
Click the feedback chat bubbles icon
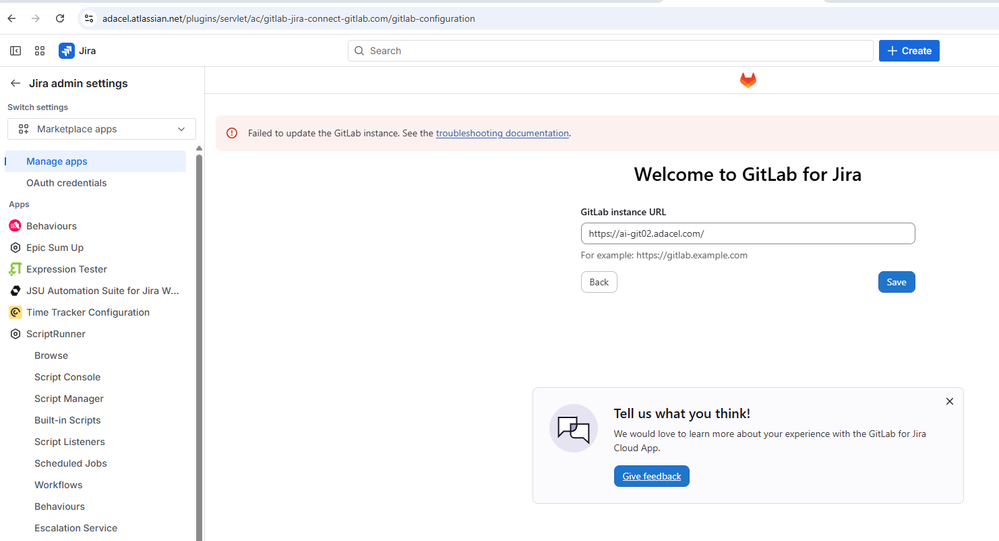point(573,428)
